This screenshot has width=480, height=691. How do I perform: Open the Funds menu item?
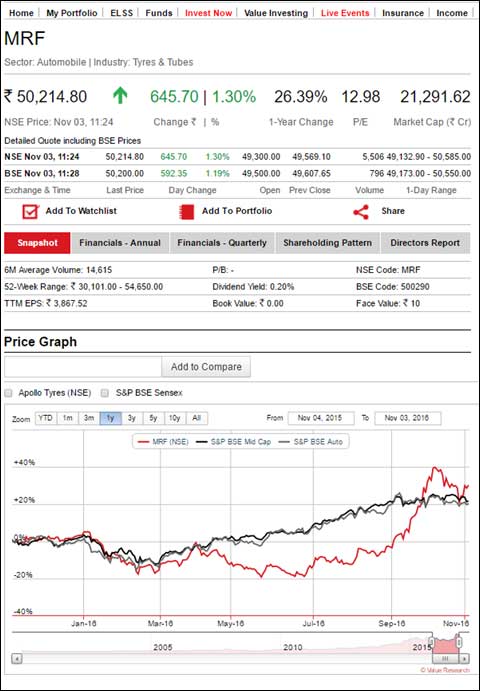[159, 13]
